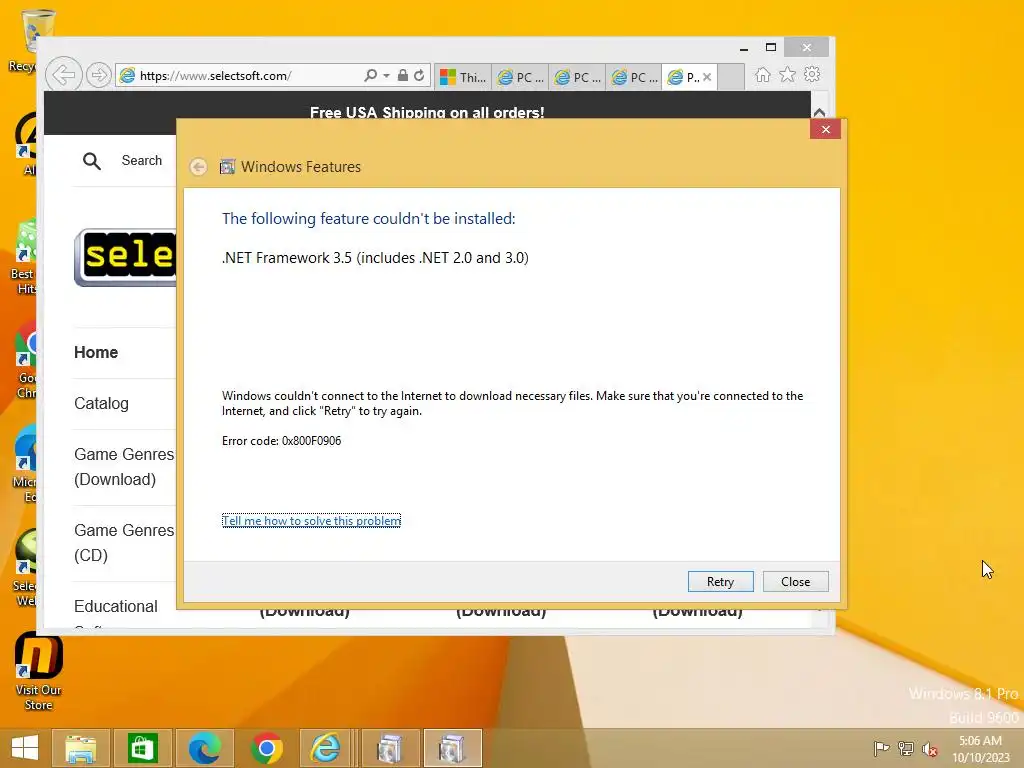Click the network icon in system tray
Image resolution: width=1024 pixels, height=768 pixels.
point(906,748)
